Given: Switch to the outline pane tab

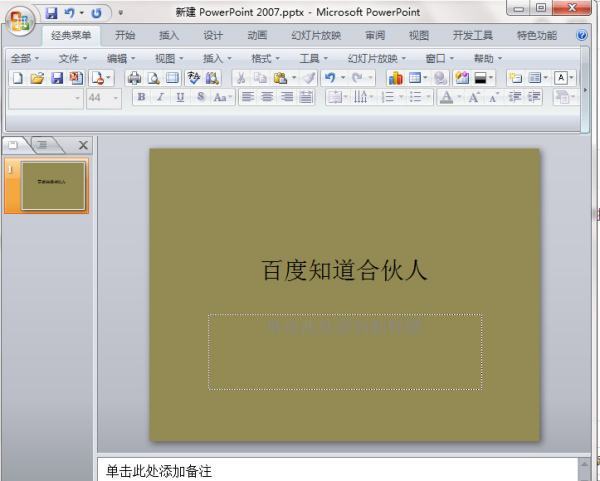Looking at the screenshot, I should click(43, 145).
